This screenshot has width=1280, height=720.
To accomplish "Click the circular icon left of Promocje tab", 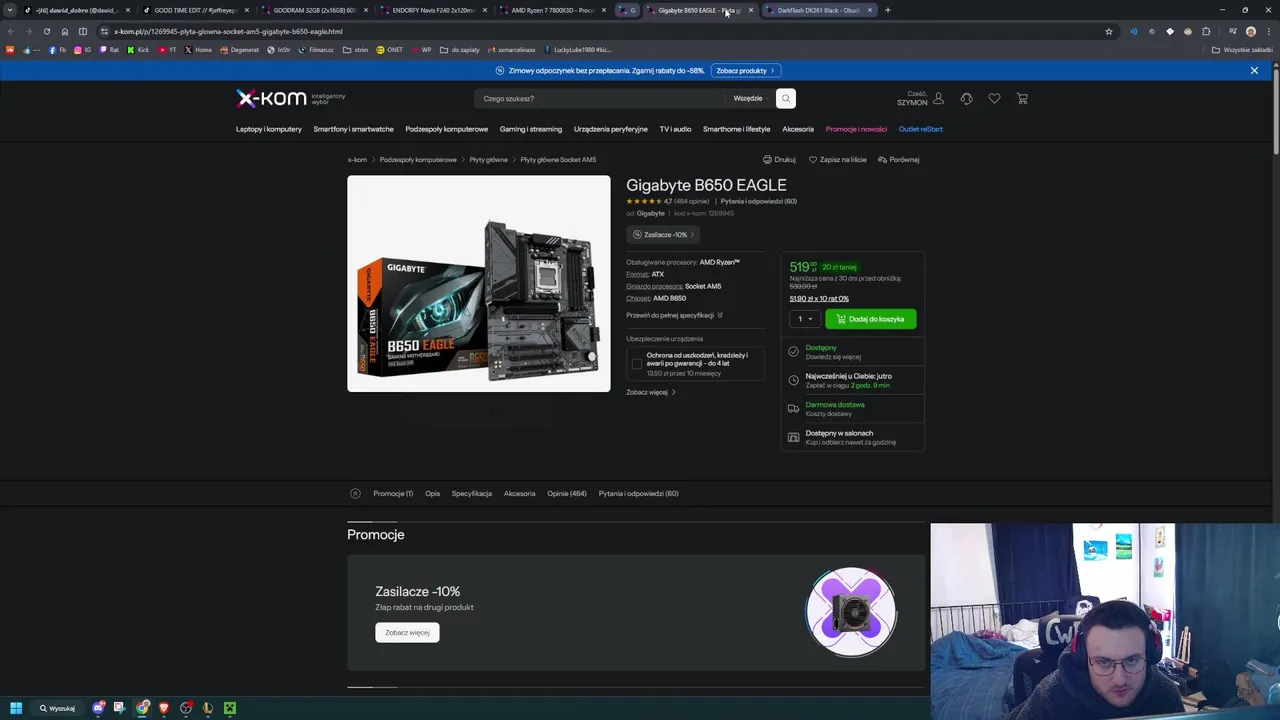I will [355, 493].
